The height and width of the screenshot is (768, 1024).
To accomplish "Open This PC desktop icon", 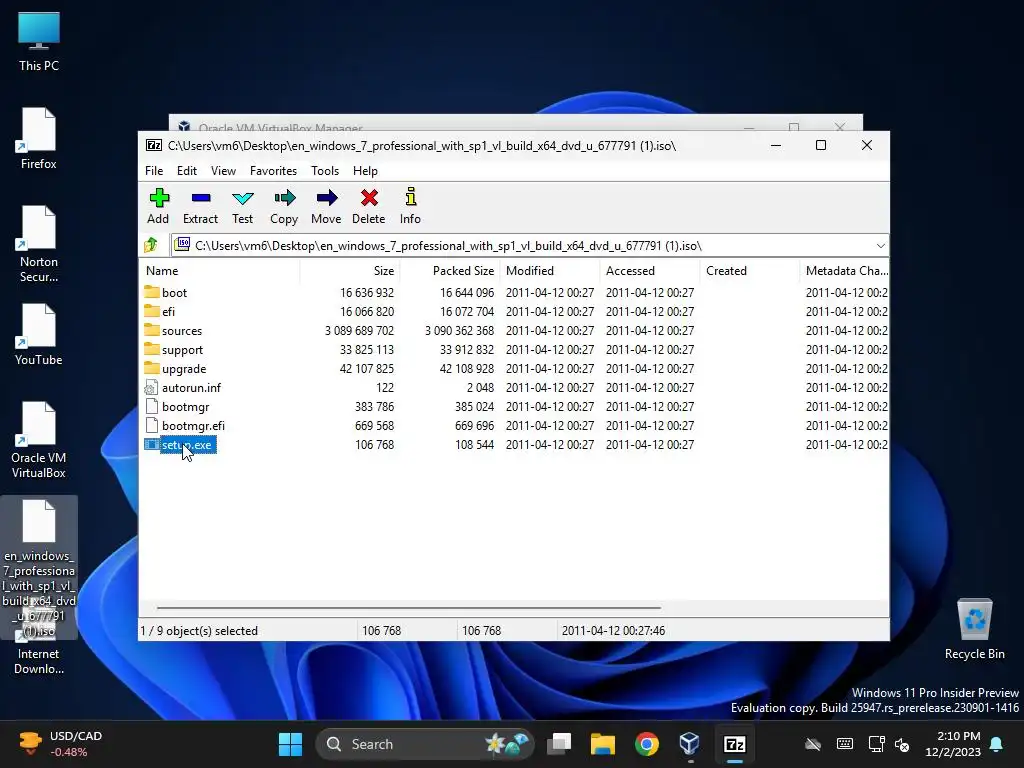I will (39, 40).
